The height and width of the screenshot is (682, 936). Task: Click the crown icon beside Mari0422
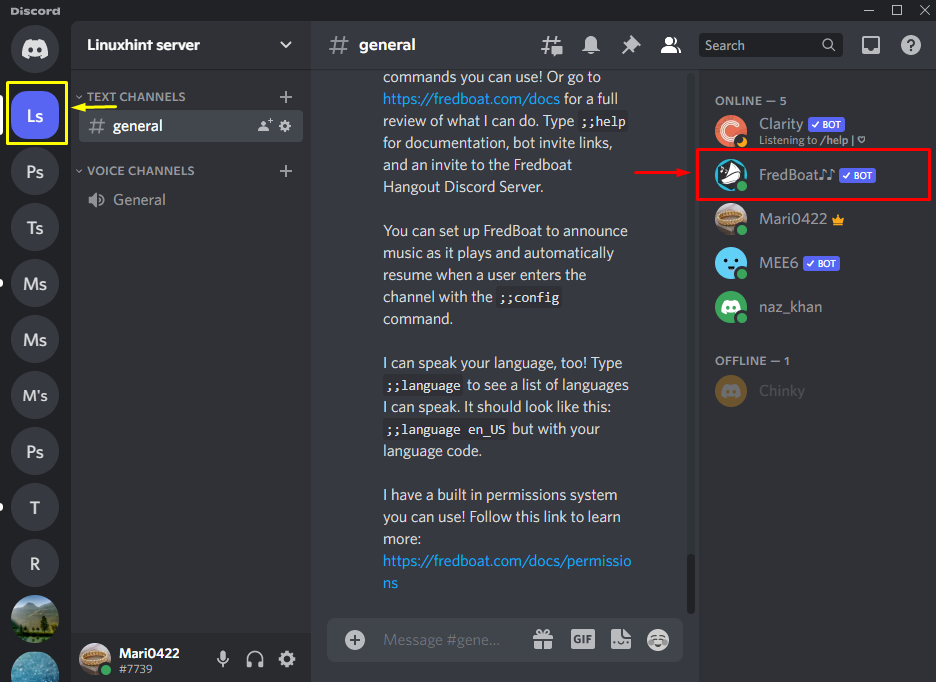tap(838, 220)
